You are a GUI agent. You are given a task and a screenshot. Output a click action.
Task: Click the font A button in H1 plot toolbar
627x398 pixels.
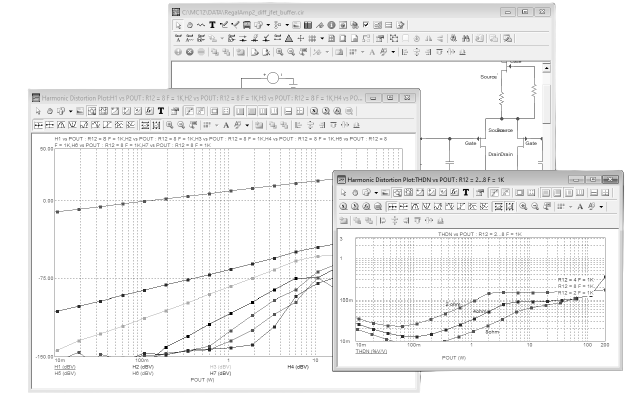pyautogui.click(x=226, y=125)
